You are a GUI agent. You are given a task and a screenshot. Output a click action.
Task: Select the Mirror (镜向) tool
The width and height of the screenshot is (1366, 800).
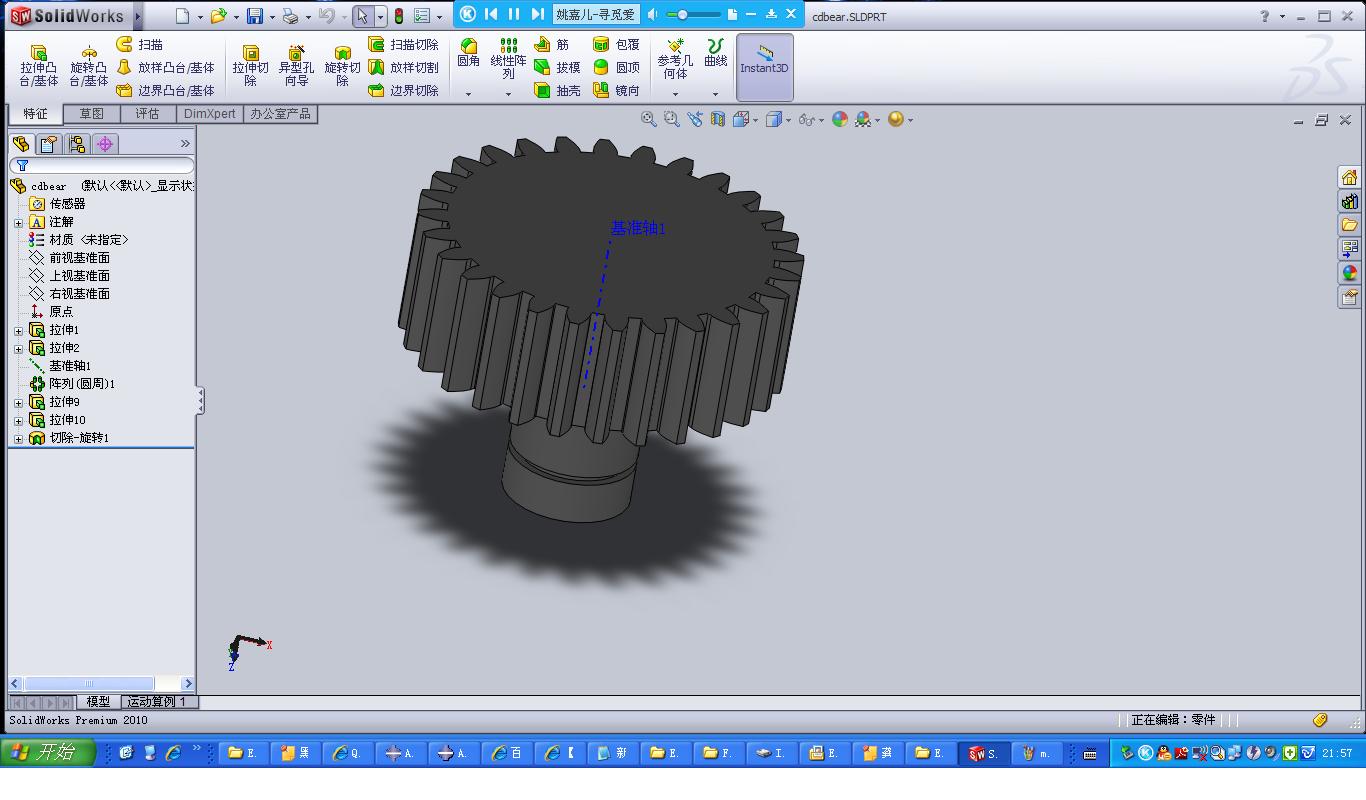tap(616, 90)
